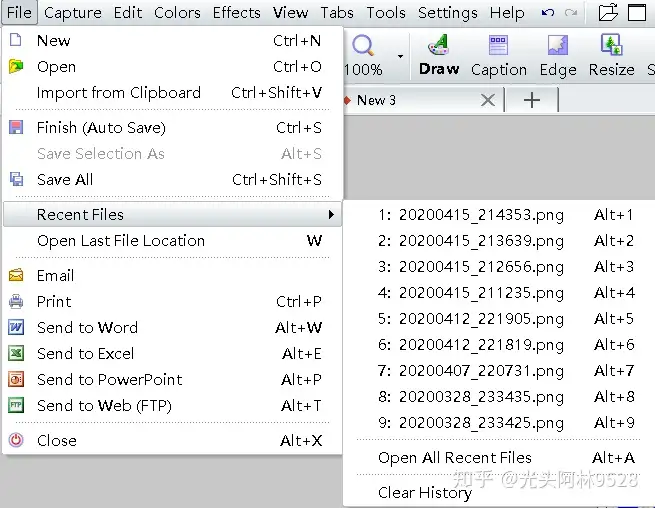Screen dimensions: 655x508
Task: Click the Undo arrow
Action: [548, 13]
